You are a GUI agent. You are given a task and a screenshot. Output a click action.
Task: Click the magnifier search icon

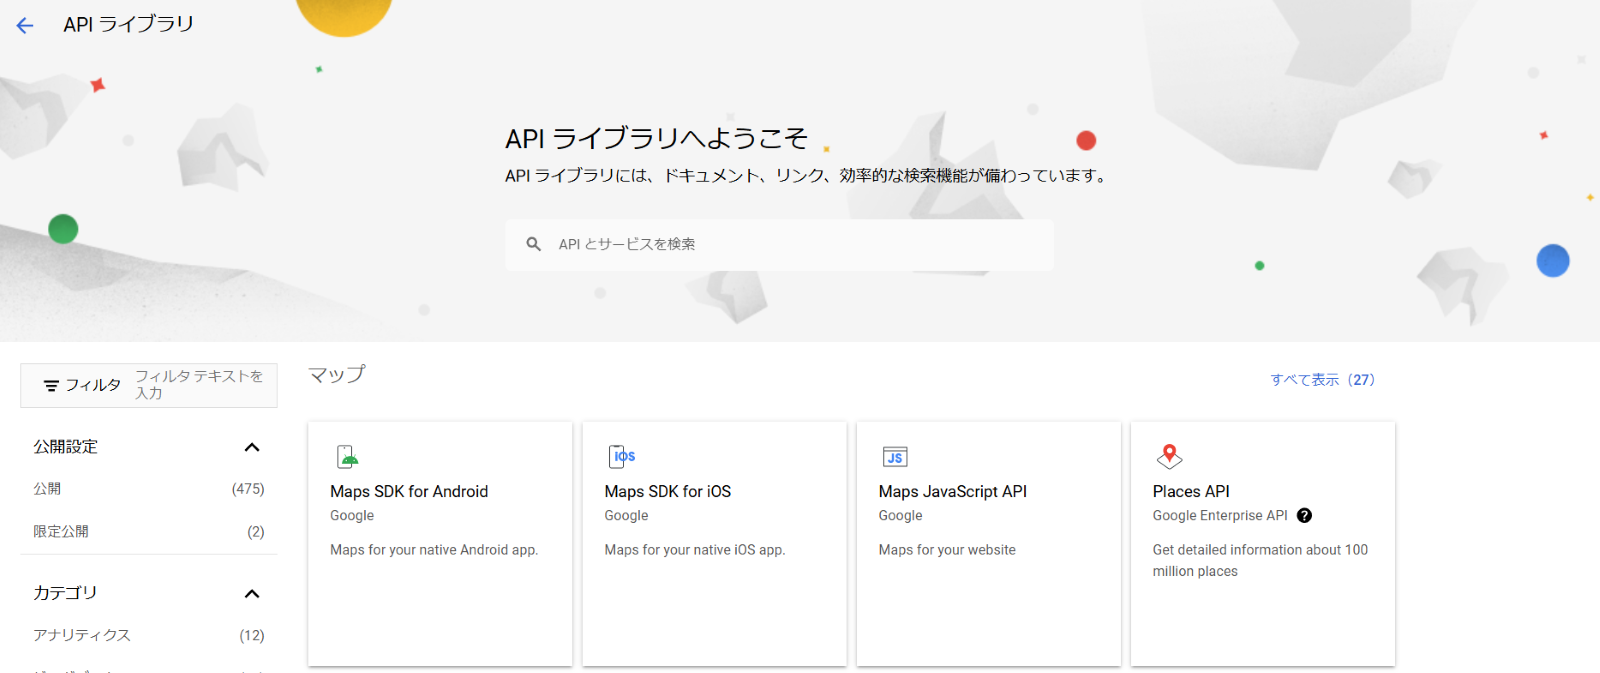(534, 244)
